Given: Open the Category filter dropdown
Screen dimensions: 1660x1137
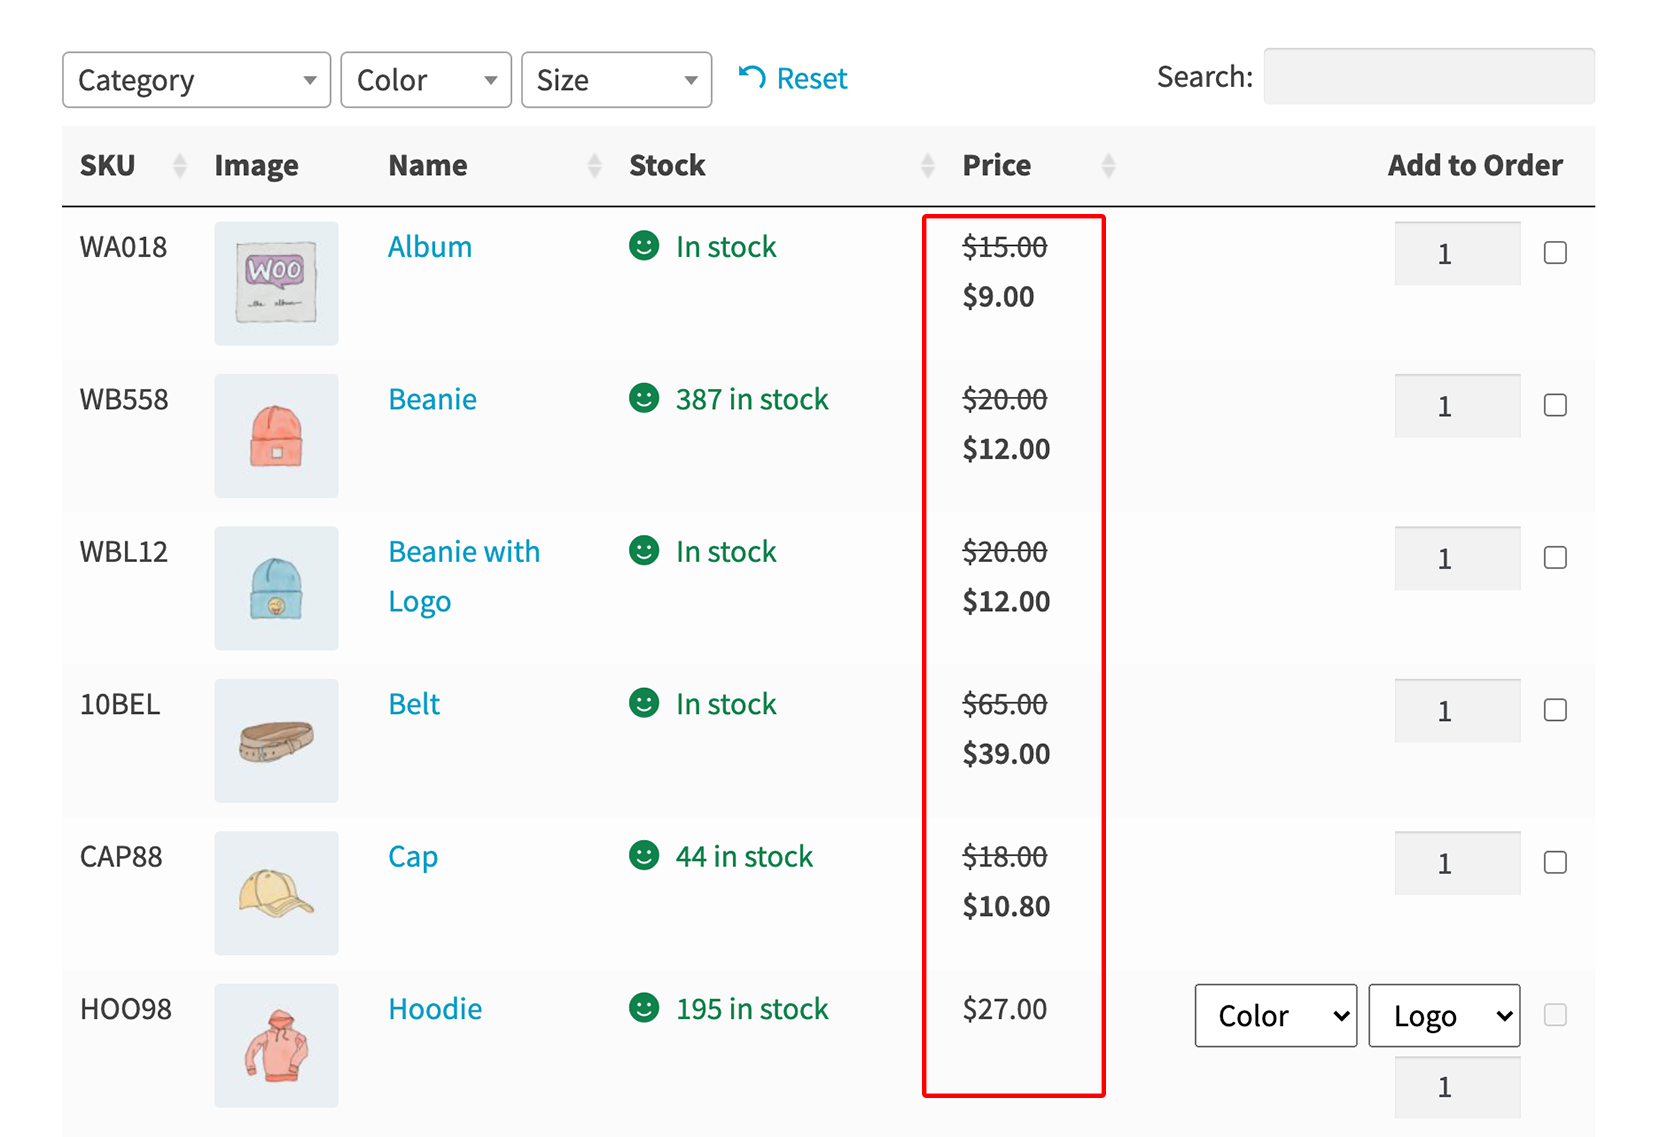Looking at the screenshot, I should [x=196, y=80].
